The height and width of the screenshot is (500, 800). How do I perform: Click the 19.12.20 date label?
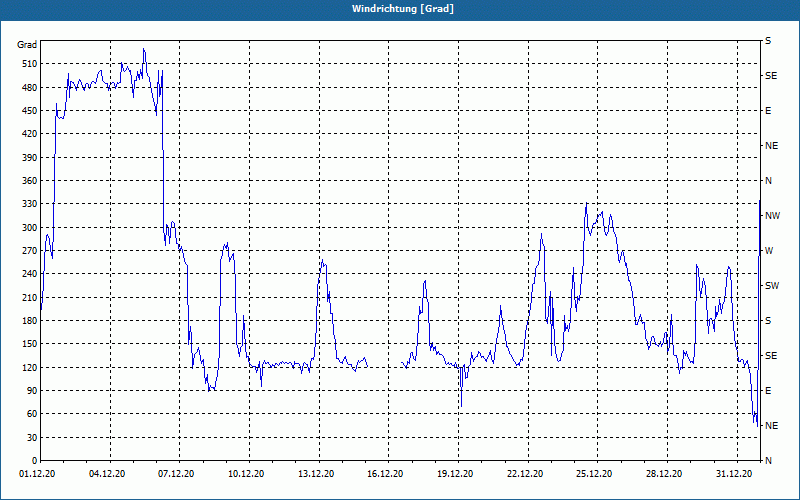coord(455,474)
